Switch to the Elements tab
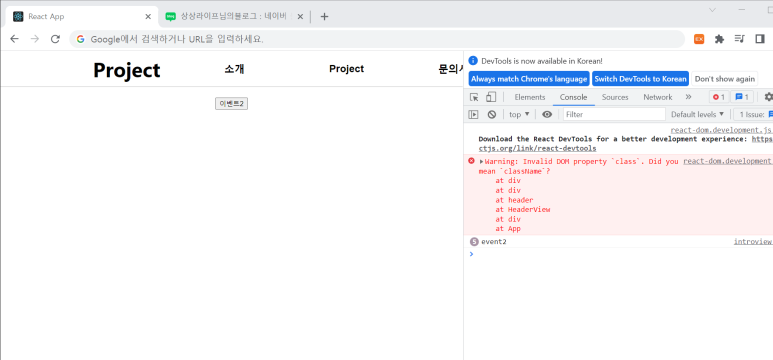The height and width of the screenshot is (360, 773). point(530,97)
